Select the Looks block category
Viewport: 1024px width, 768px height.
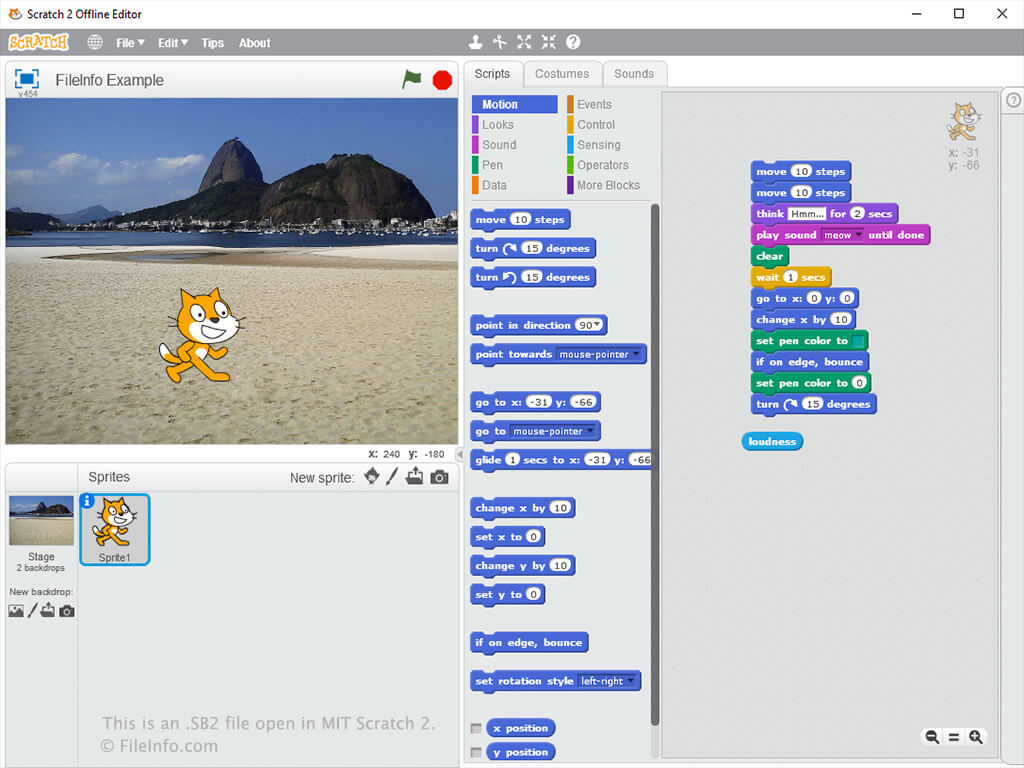[x=497, y=125]
